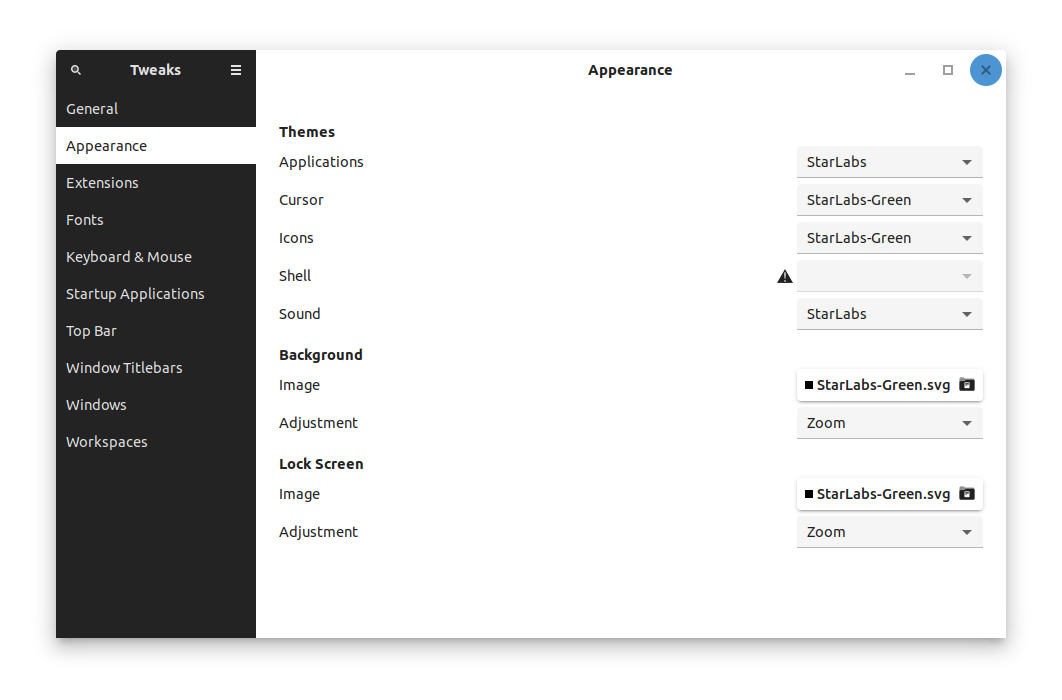Open Workspaces settings
Screen dimensions: 1062x700
(x=156, y=441)
